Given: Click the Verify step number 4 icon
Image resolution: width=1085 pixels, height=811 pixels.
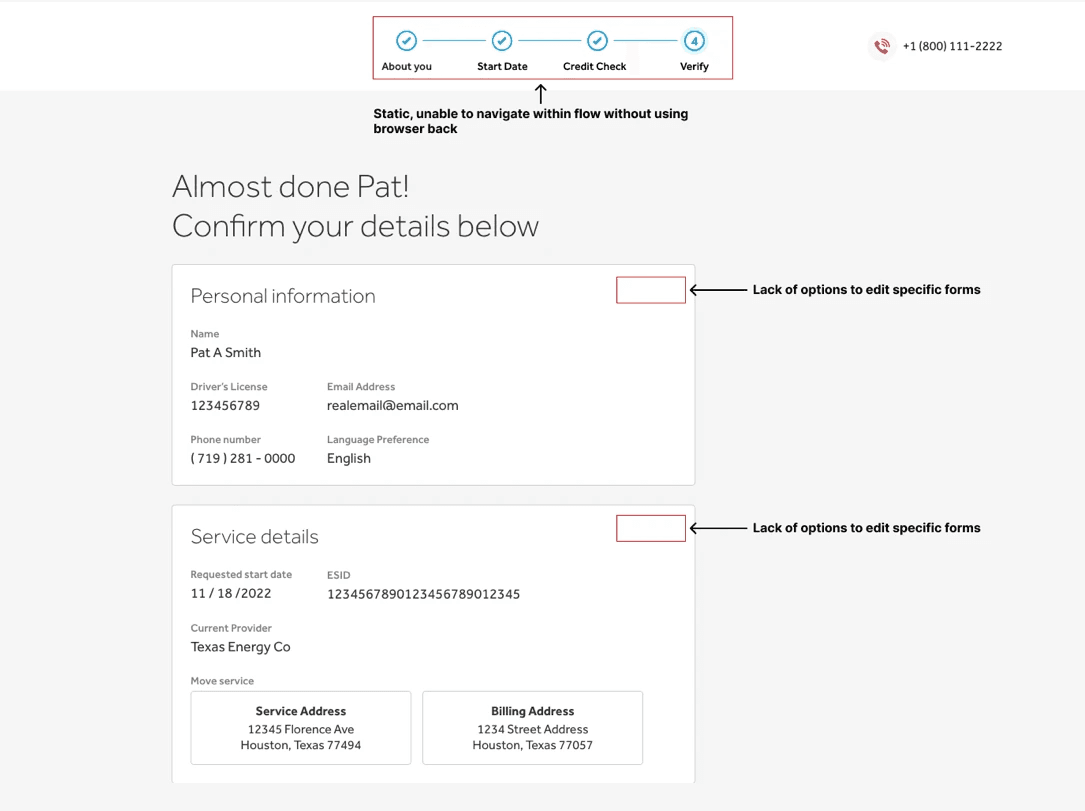Looking at the screenshot, I should click(694, 41).
